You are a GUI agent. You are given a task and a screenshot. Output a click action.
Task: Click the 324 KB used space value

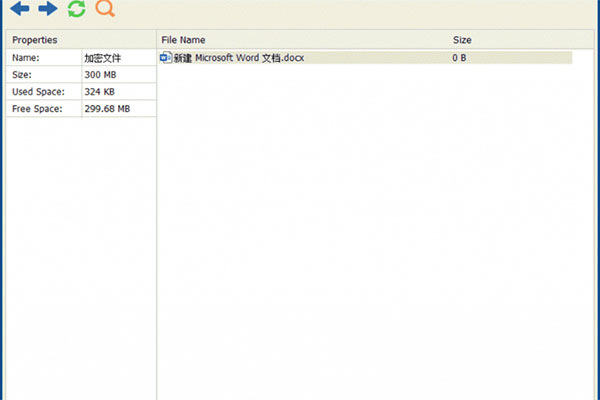[x=100, y=92]
